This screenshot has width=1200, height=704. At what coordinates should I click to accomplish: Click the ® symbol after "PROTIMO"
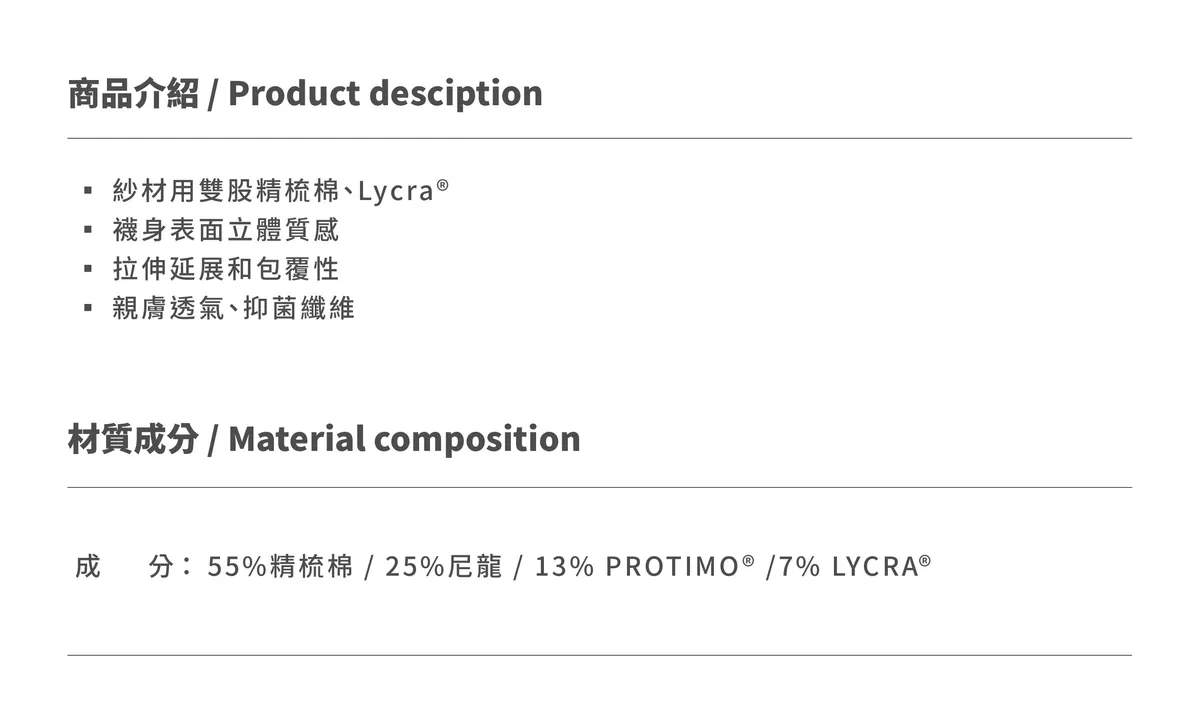(x=748, y=560)
